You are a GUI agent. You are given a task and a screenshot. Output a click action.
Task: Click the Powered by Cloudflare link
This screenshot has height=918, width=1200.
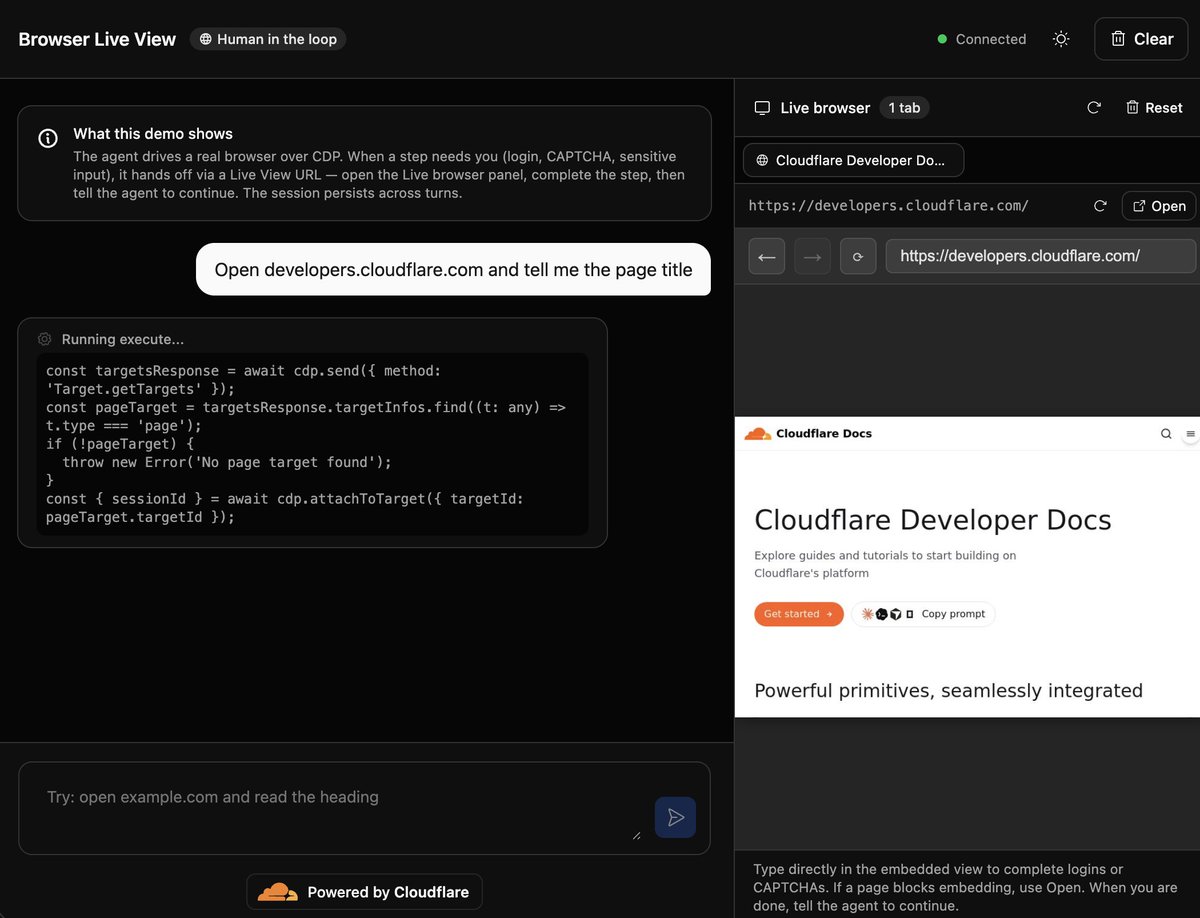point(365,892)
